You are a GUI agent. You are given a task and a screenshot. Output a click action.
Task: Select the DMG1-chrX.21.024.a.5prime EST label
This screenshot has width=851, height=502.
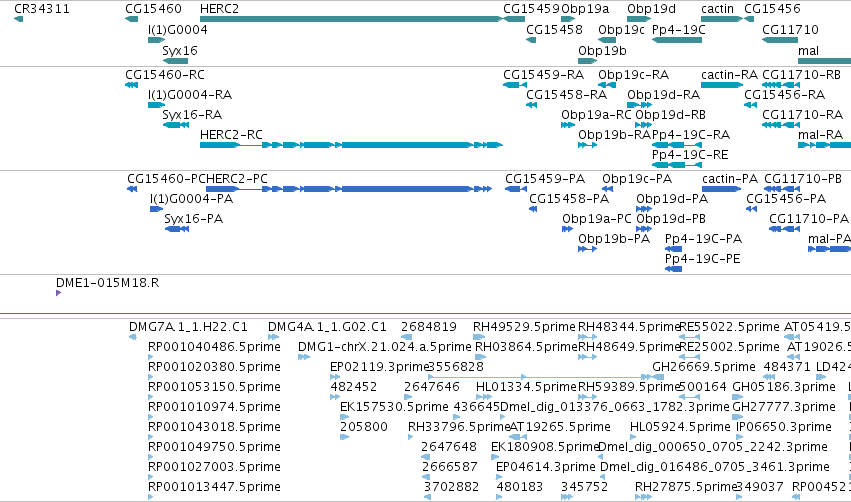point(385,347)
